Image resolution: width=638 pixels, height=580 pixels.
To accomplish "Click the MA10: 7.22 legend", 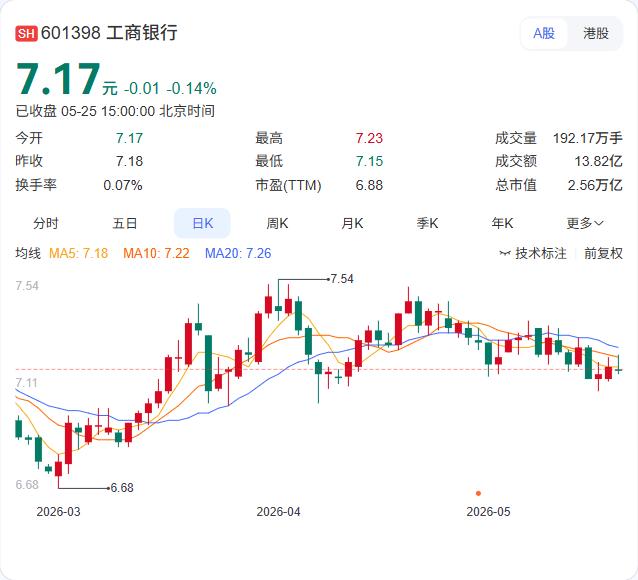I will tap(156, 254).
